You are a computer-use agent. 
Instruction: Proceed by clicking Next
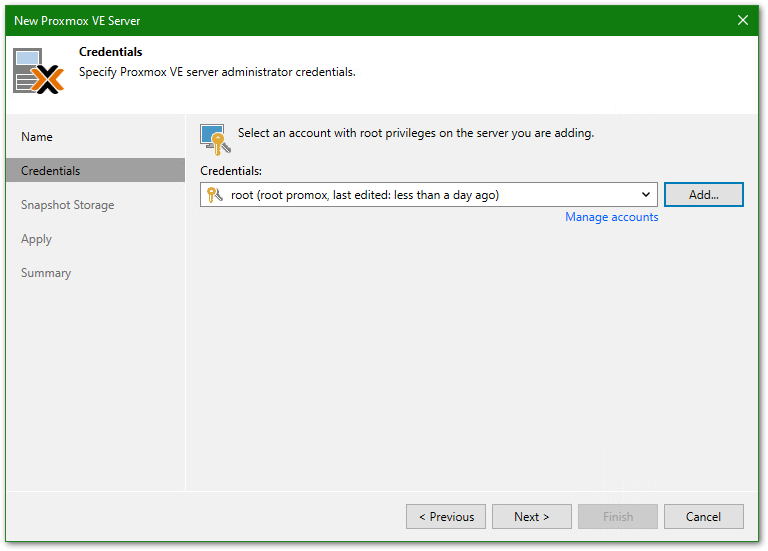click(532, 517)
